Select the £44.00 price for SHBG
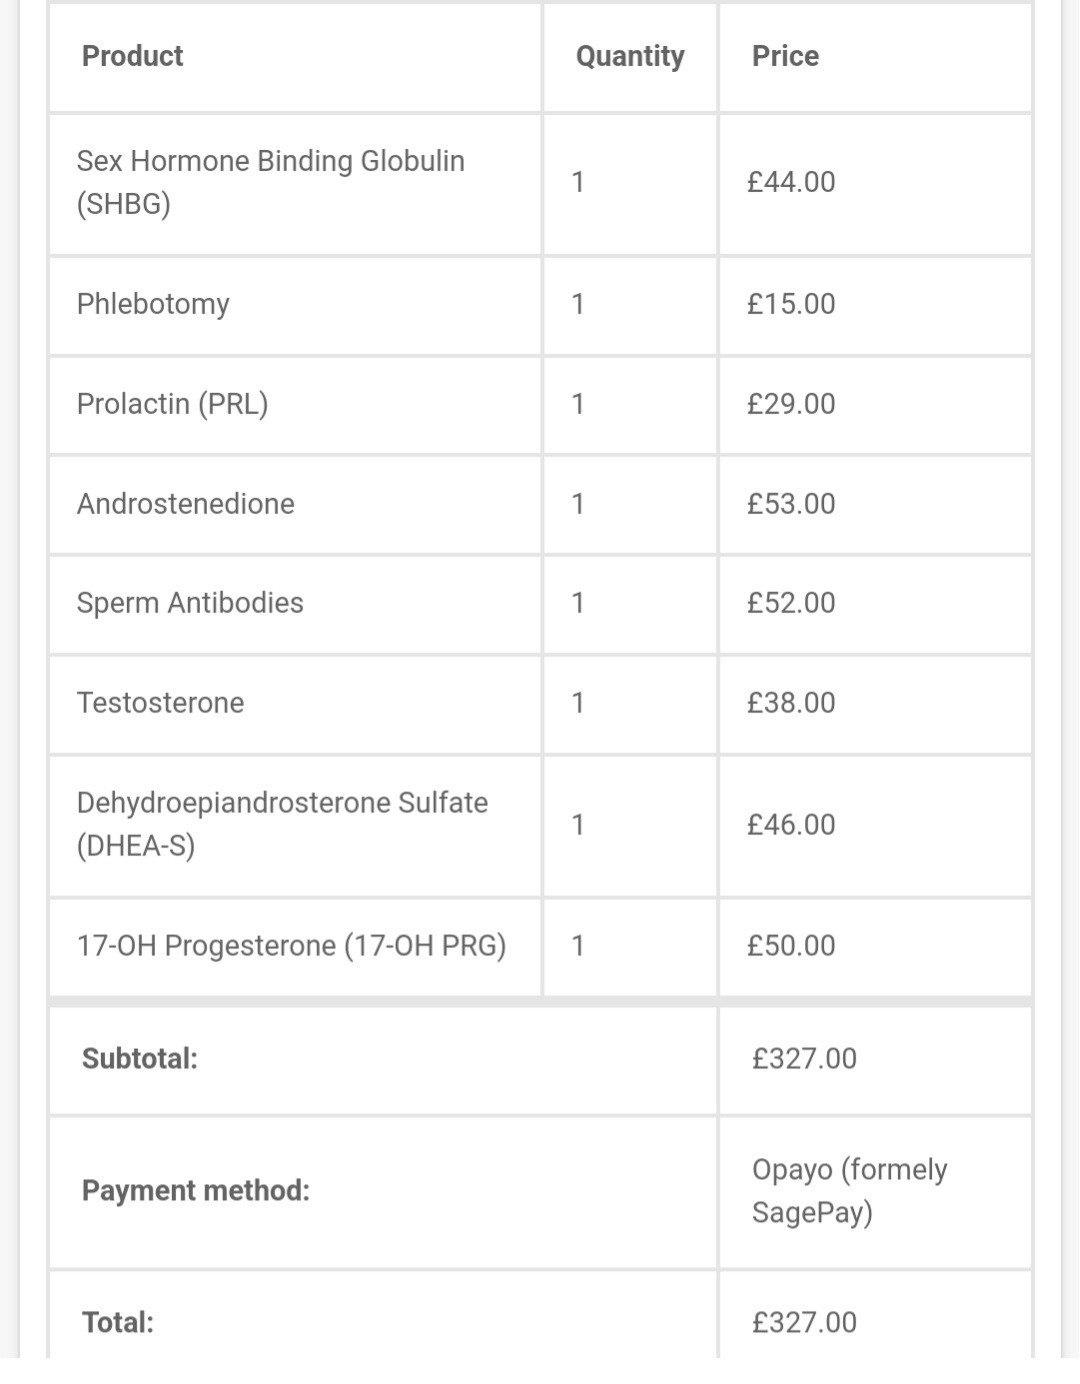The height and width of the screenshot is (1384, 1080). coord(791,182)
